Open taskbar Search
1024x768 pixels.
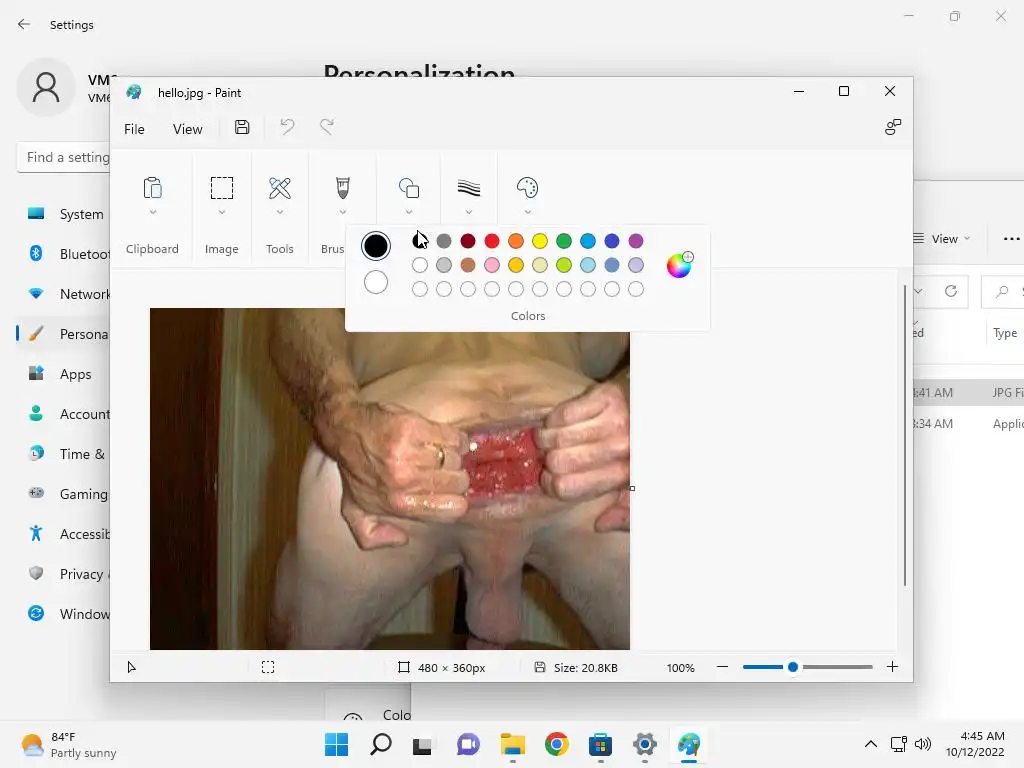pyautogui.click(x=381, y=744)
